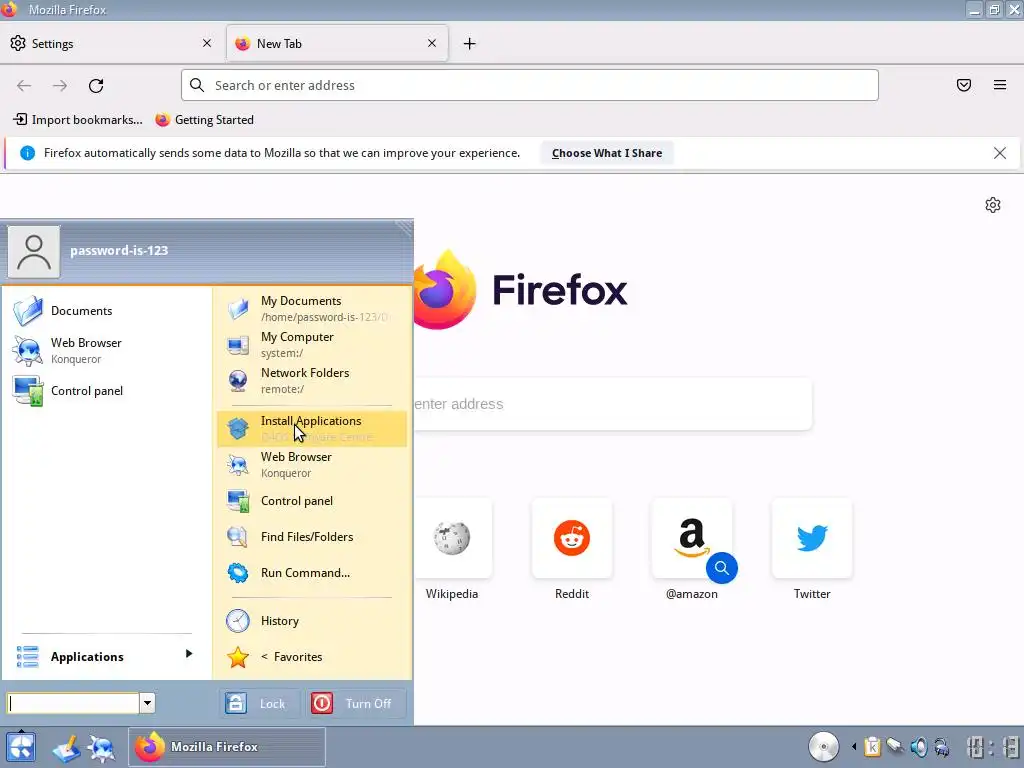Click the password-is-123 username text

point(119,251)
